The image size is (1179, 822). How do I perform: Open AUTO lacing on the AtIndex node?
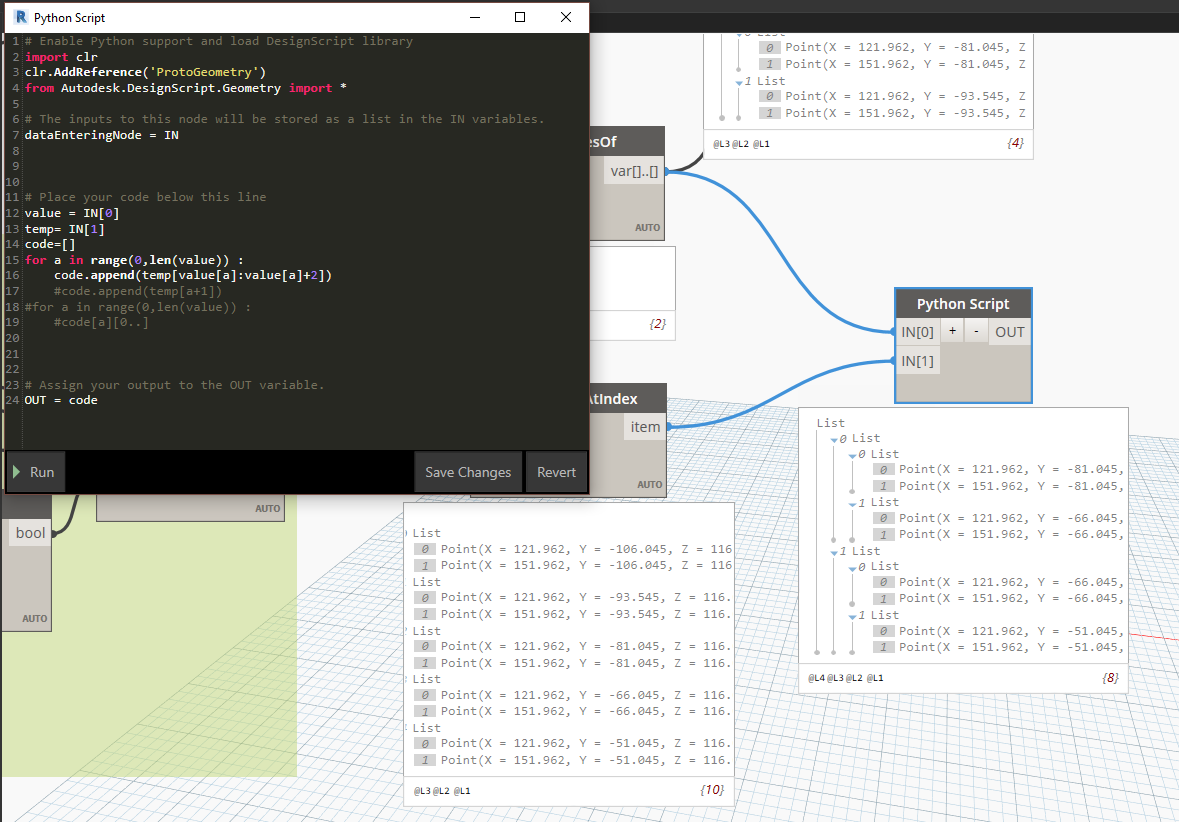tap(649, 484)
